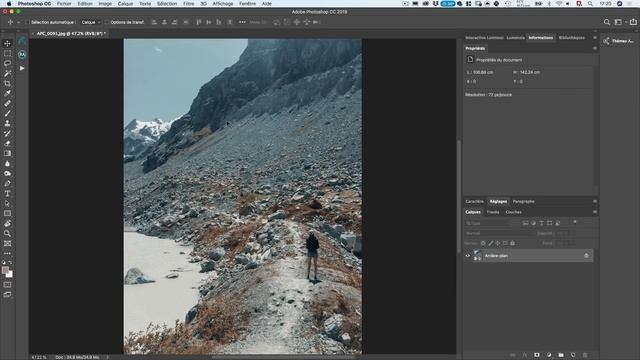The width and height of the screenshot is (640, 360).
Task: Open the Move tool preset picker arrow
Action: [18, 22]
